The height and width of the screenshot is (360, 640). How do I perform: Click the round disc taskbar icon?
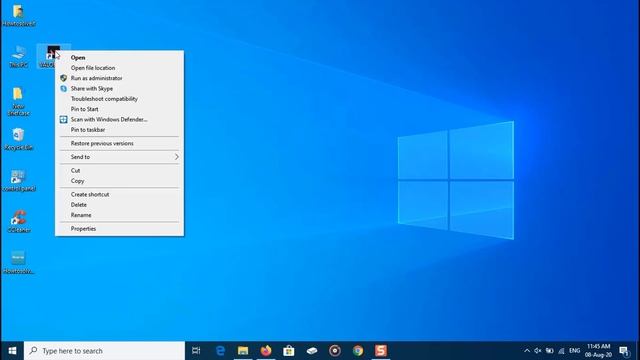pyautogui.click(x=335, y=351)
